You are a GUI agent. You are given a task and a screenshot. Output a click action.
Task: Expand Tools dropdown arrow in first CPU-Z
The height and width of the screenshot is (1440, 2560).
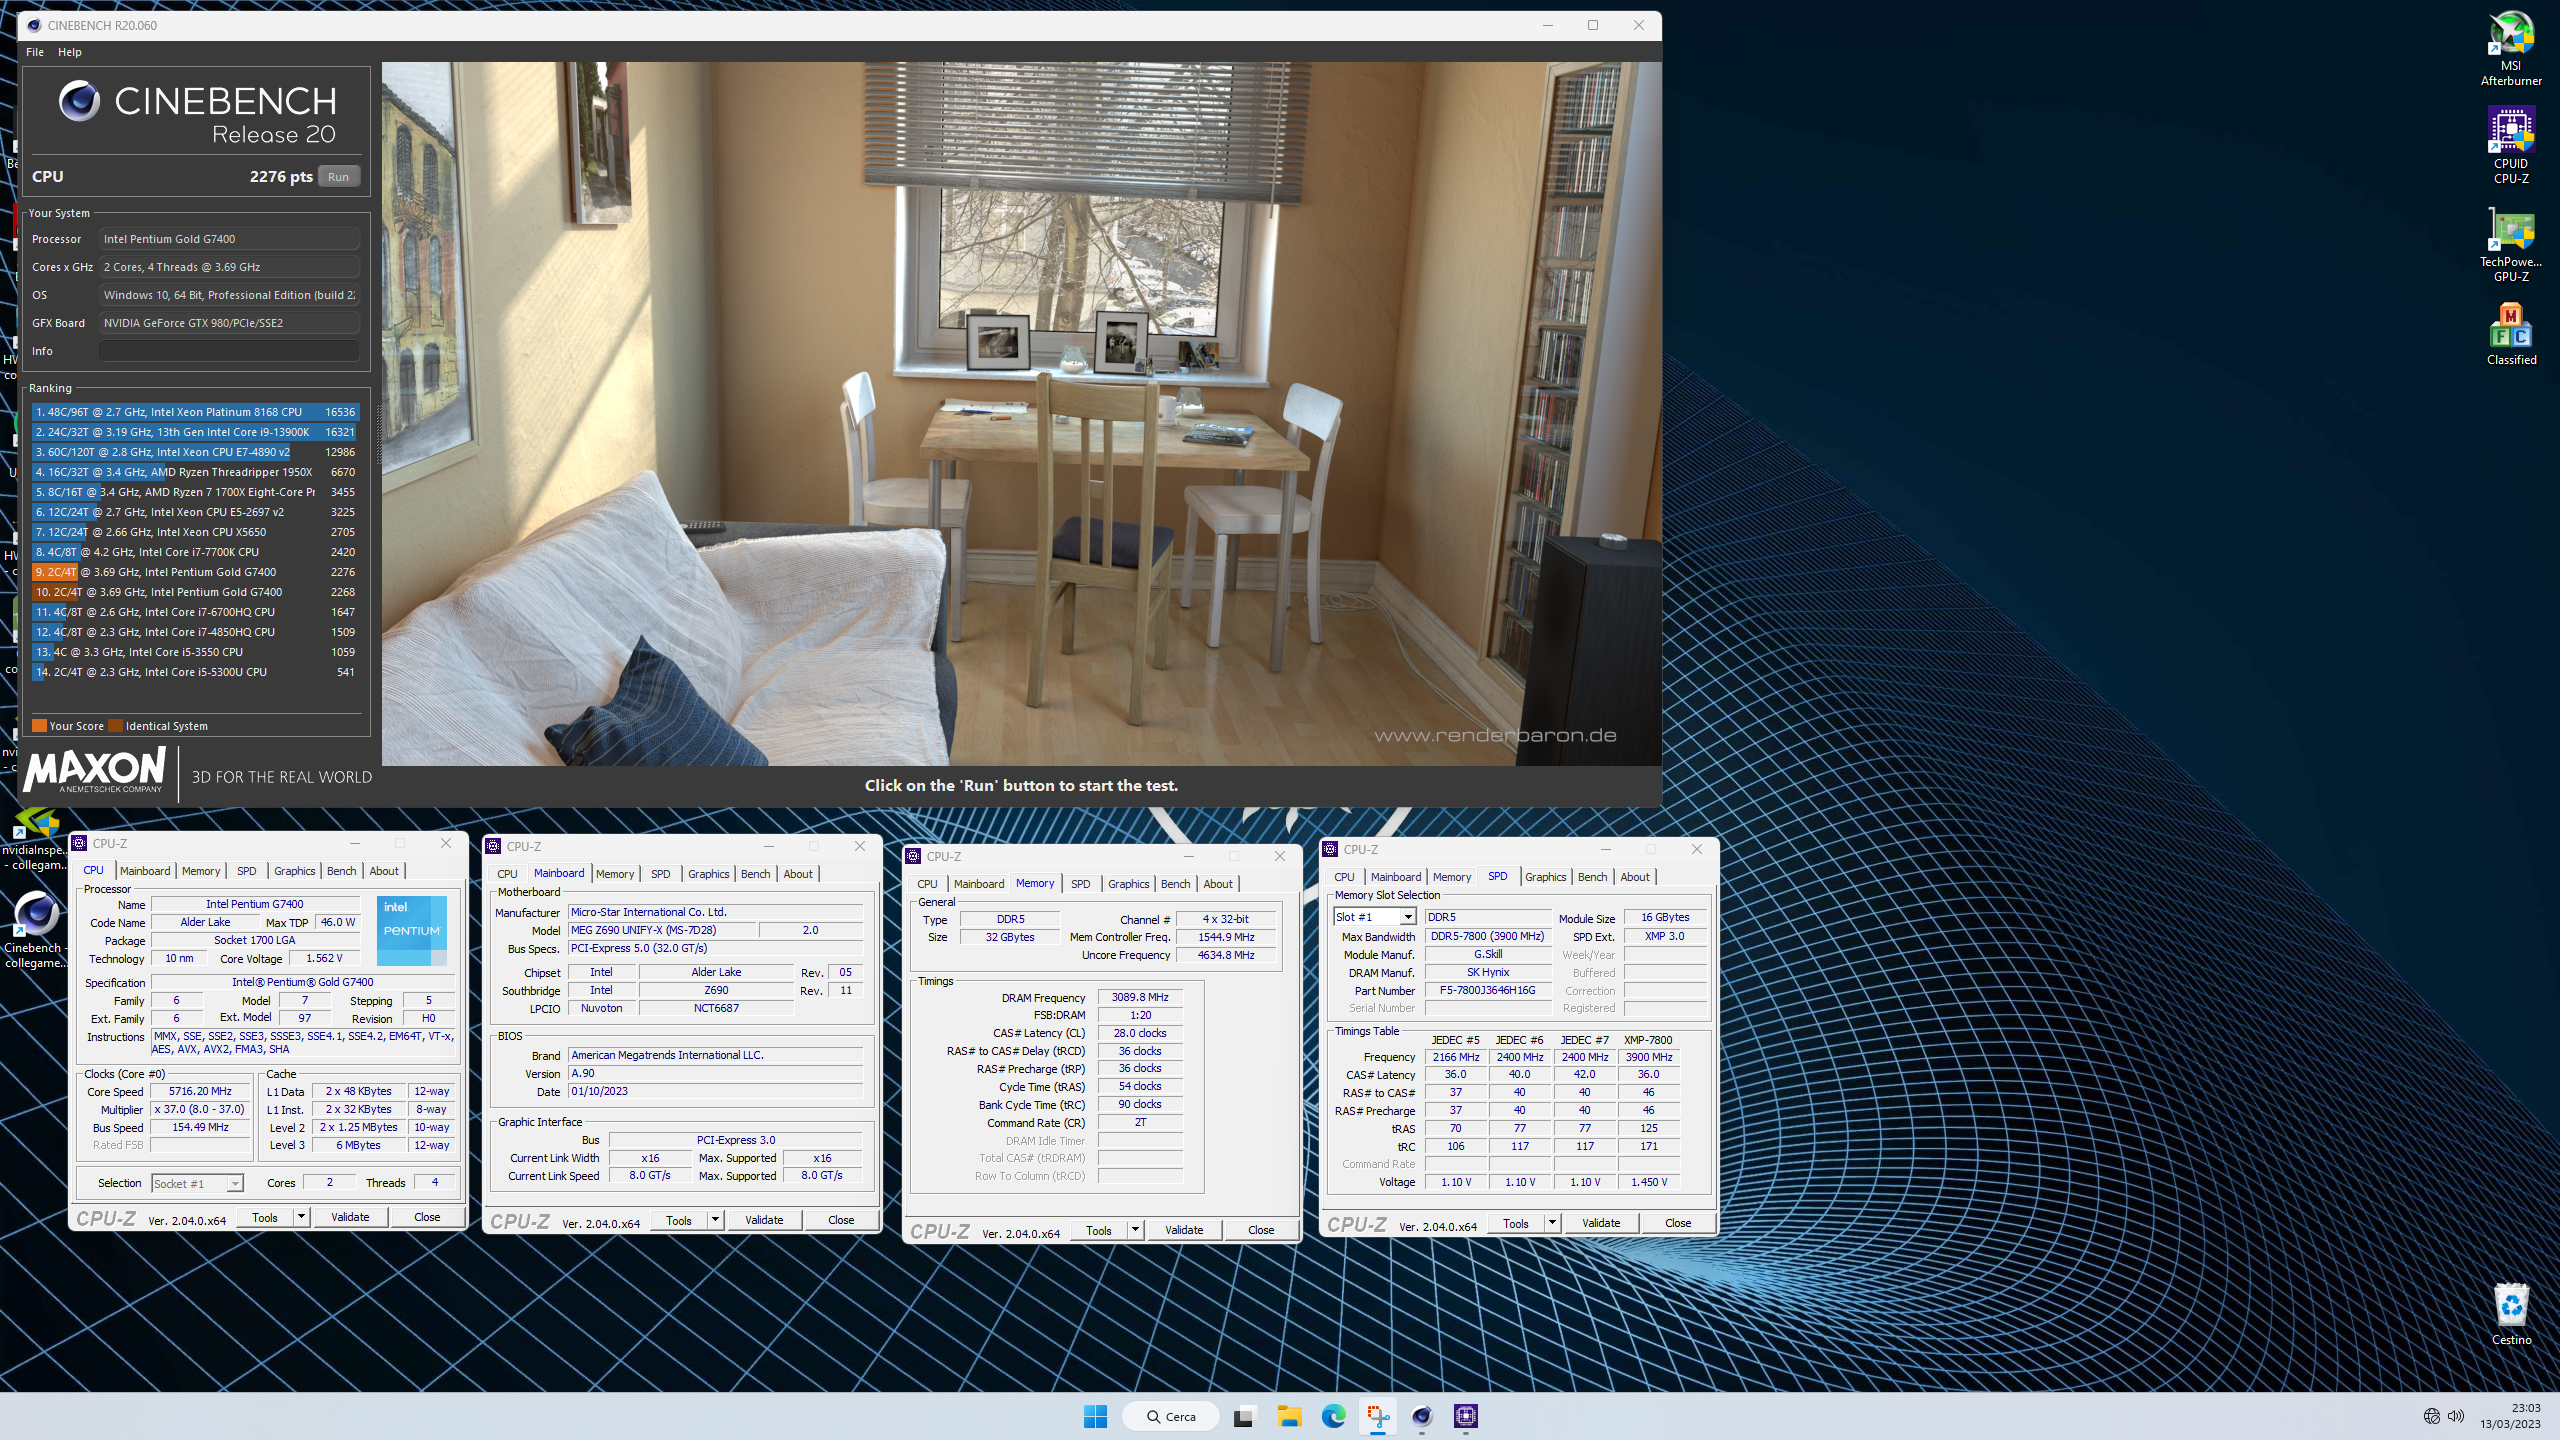(301, 1217)
